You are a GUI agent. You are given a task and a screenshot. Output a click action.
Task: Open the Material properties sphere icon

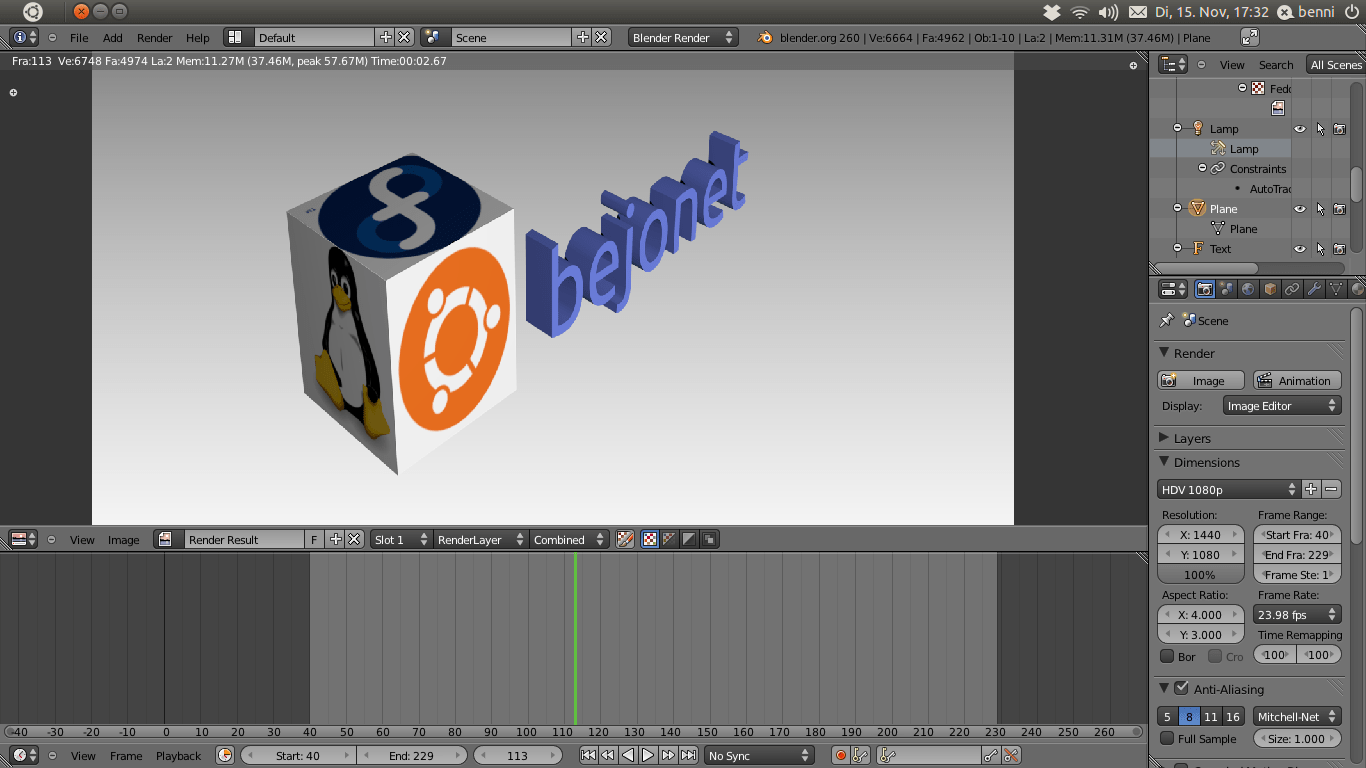[1357, 289]
